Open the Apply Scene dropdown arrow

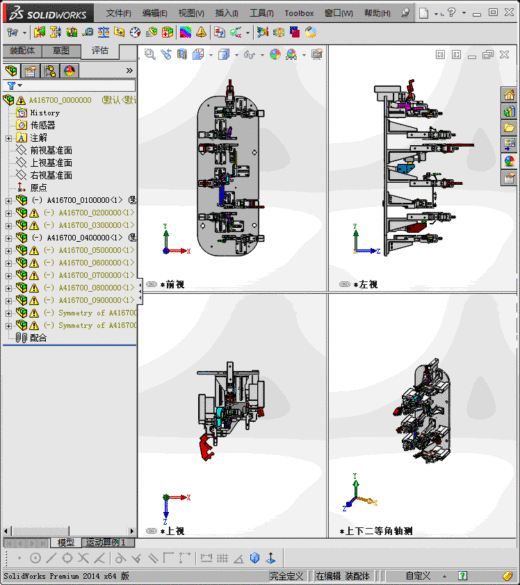tap(304, 55)
